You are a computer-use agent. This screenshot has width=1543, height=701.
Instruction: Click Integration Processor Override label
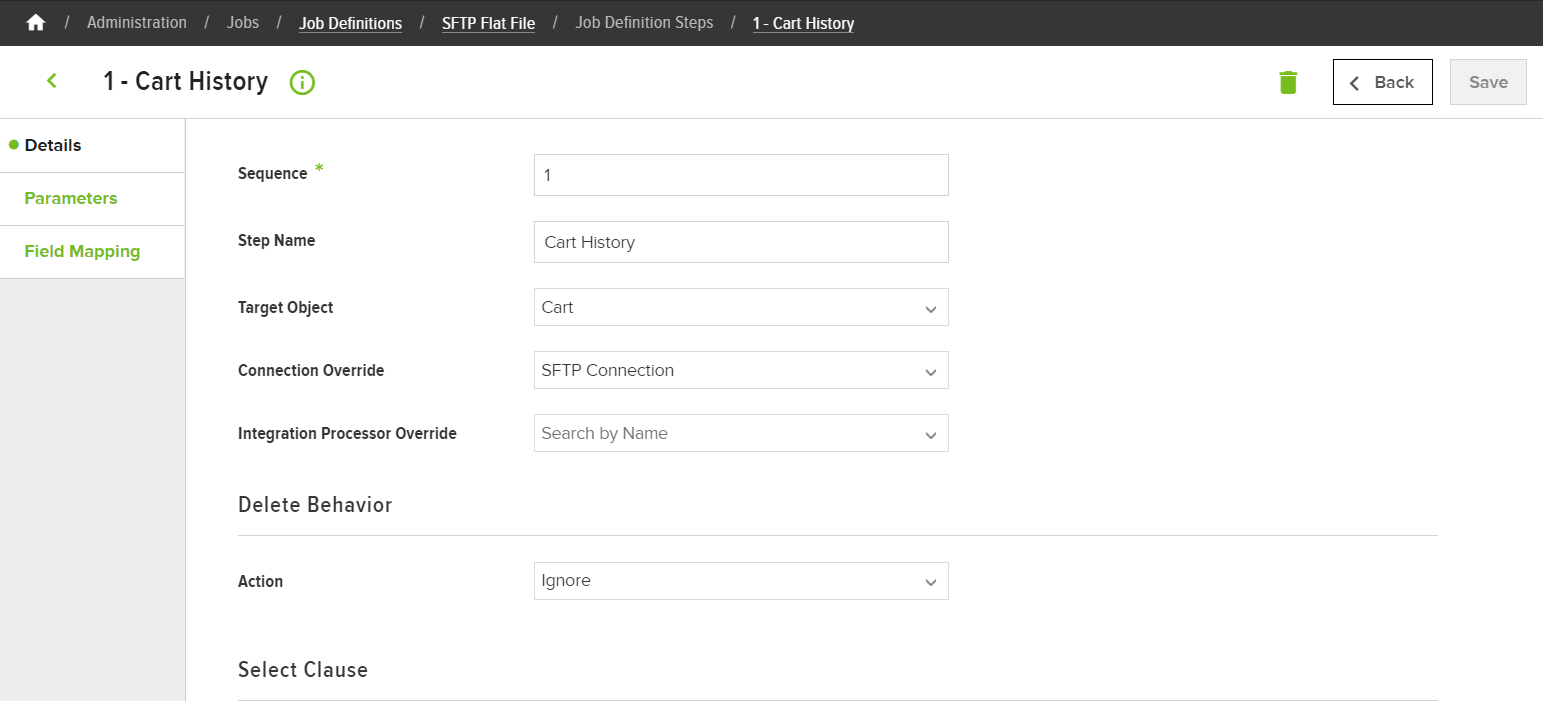coord(347,434)
